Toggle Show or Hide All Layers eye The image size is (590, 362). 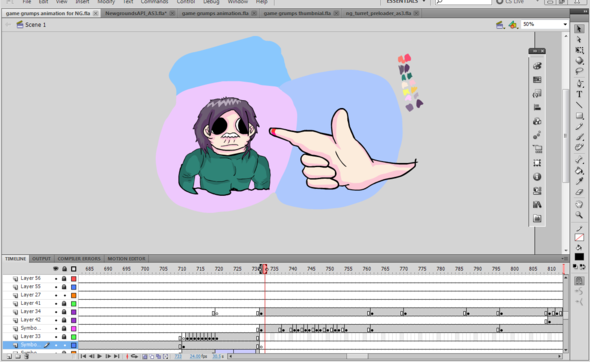coord(56,269)
